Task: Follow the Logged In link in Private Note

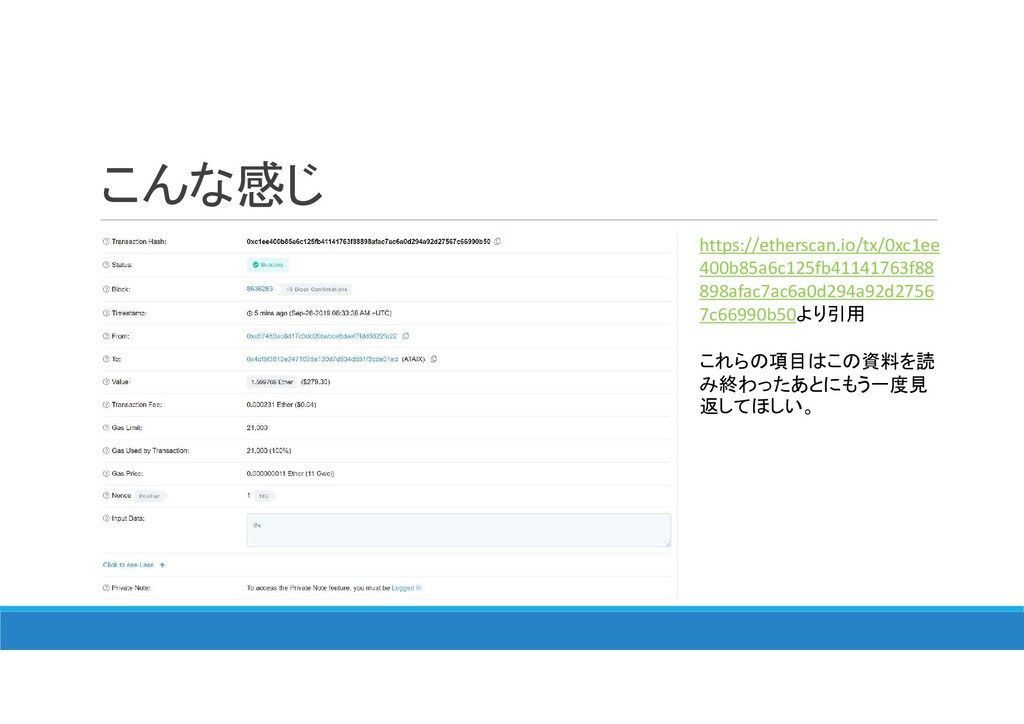Action: click(407, 588)
